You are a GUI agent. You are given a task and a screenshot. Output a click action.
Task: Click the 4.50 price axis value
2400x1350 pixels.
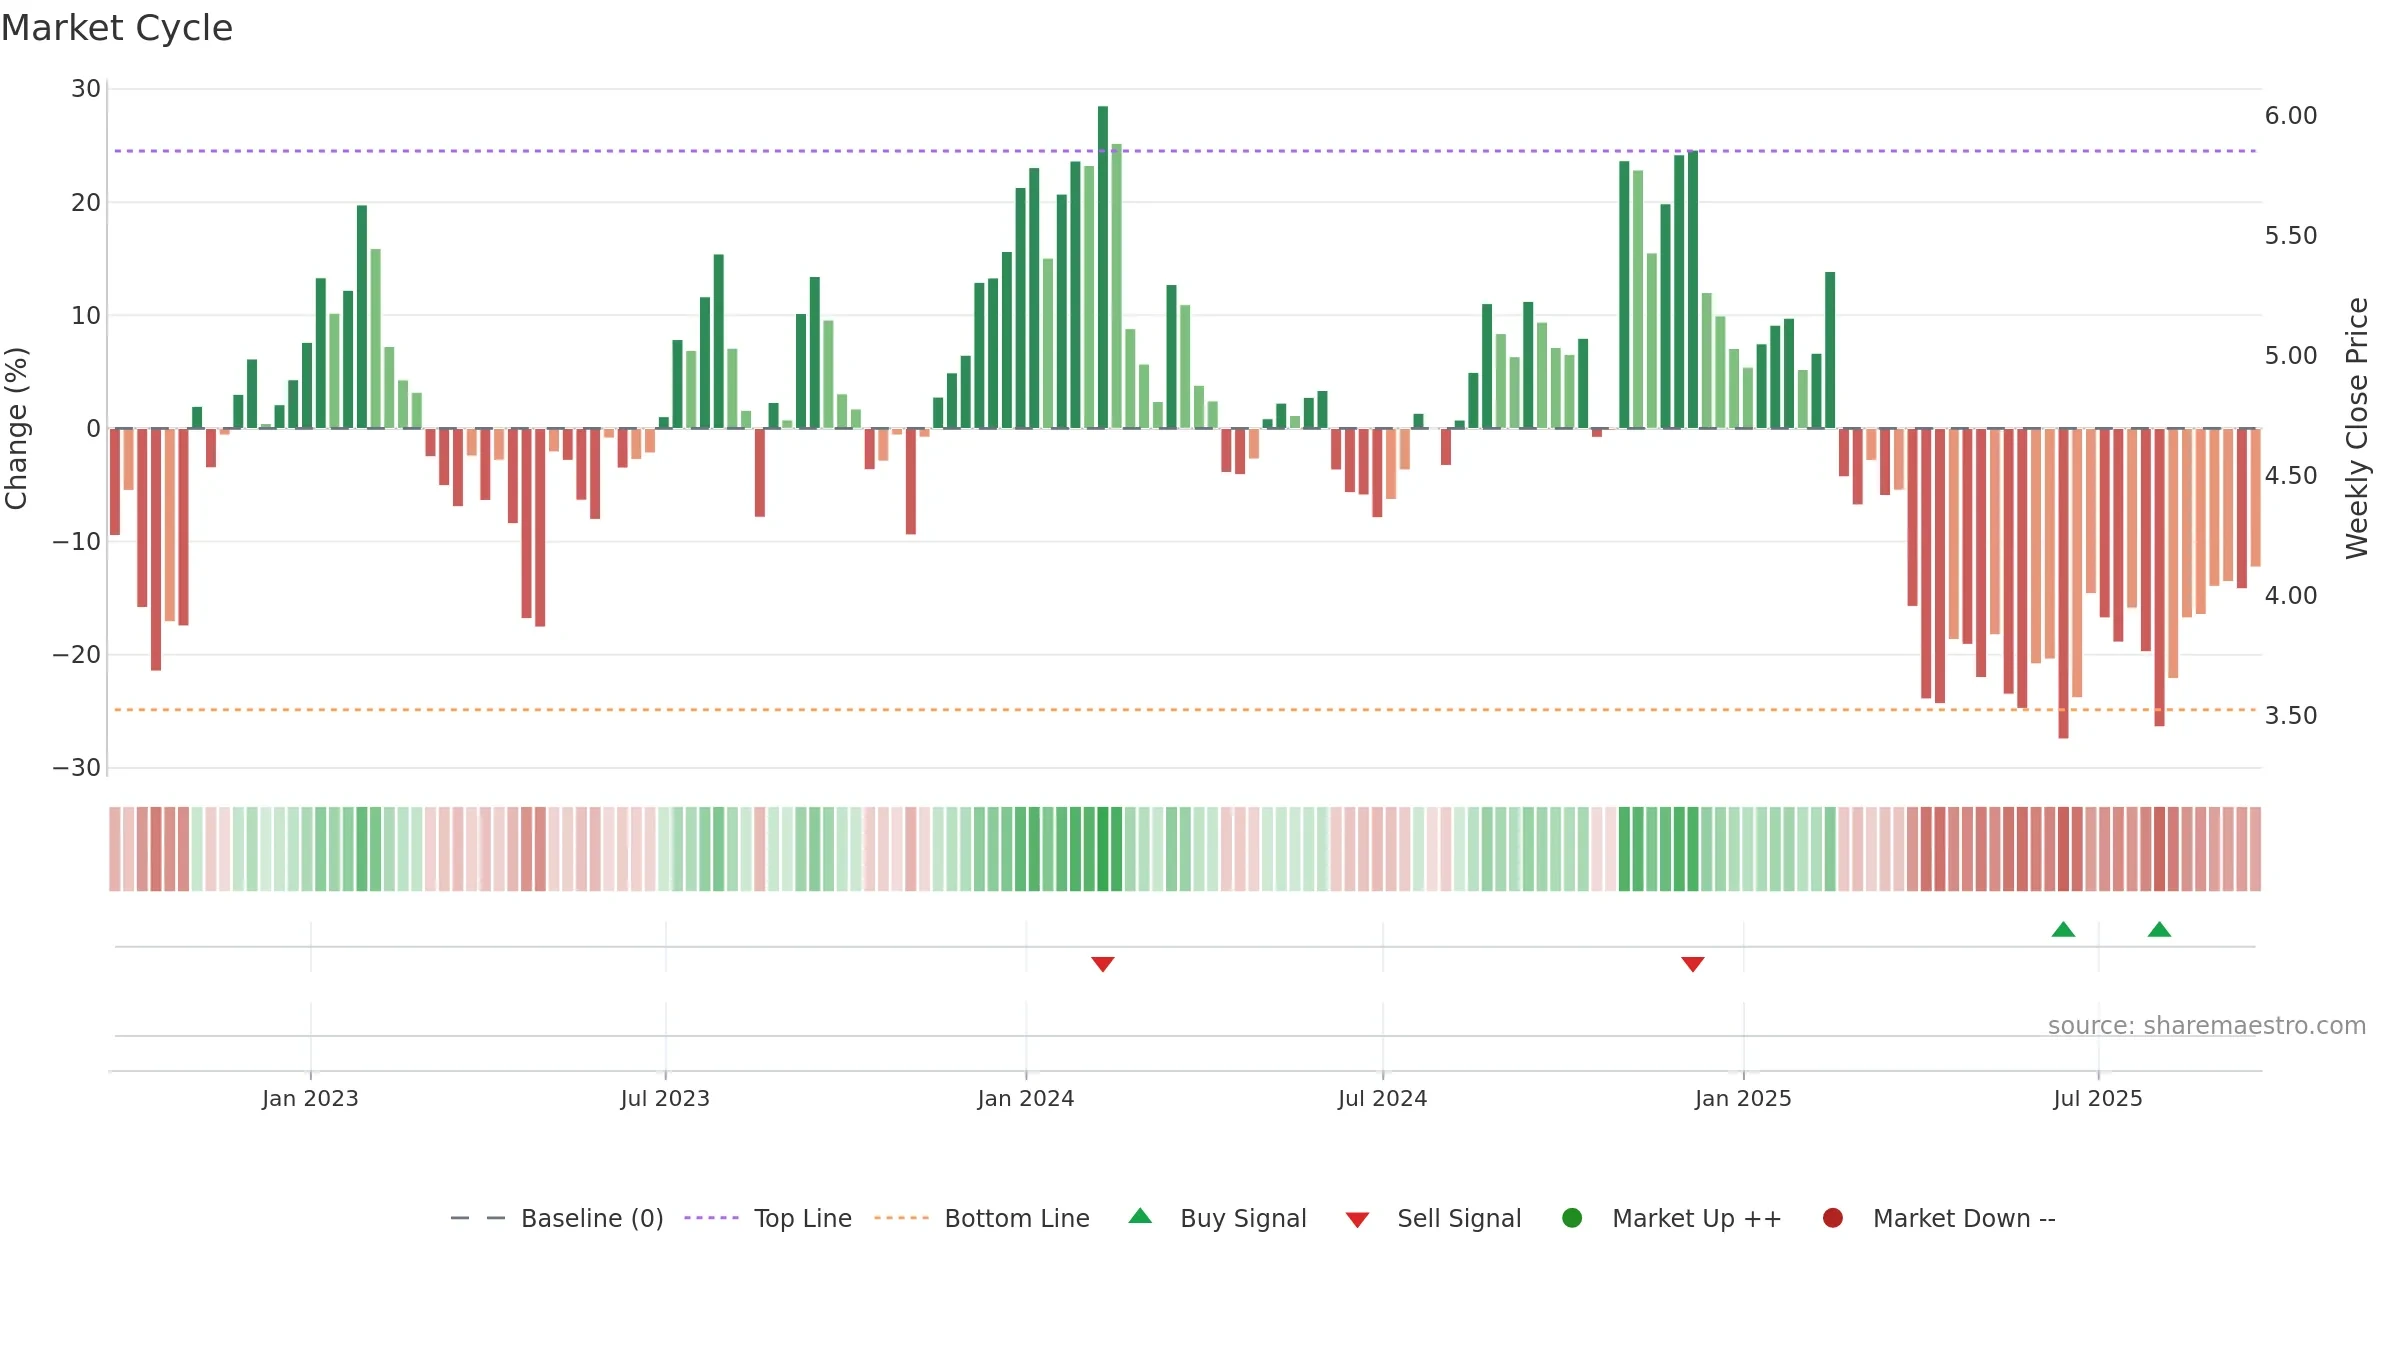(2291, 476)
